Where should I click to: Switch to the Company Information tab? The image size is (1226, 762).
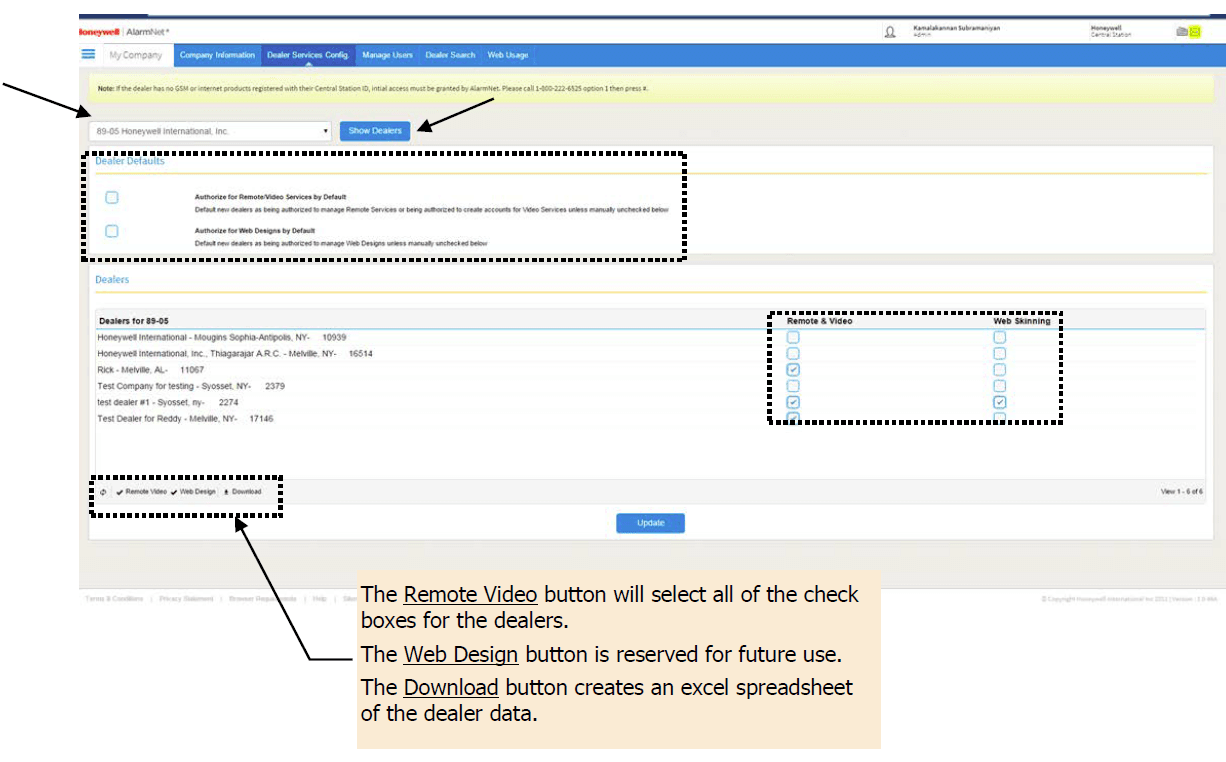tap(217, 55)
